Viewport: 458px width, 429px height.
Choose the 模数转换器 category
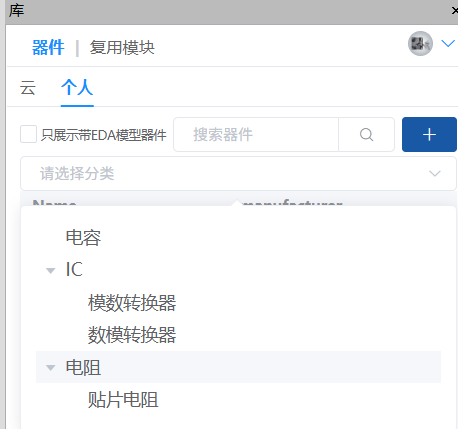(132, 303)
